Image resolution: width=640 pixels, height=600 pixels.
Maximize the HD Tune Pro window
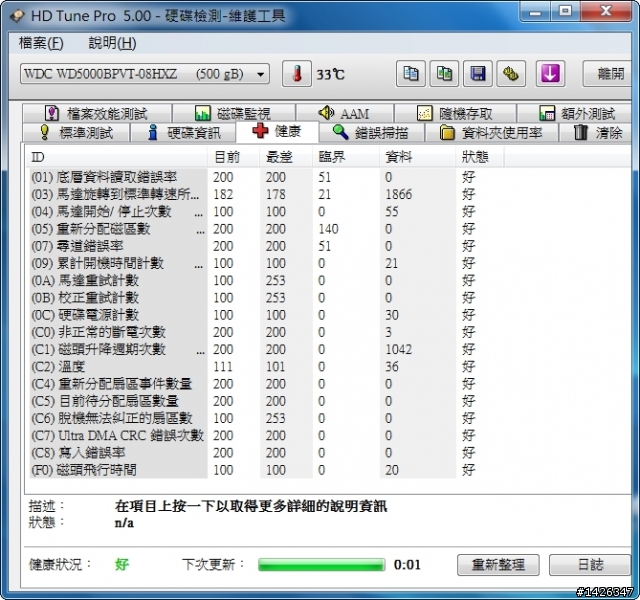click(565, 12)
